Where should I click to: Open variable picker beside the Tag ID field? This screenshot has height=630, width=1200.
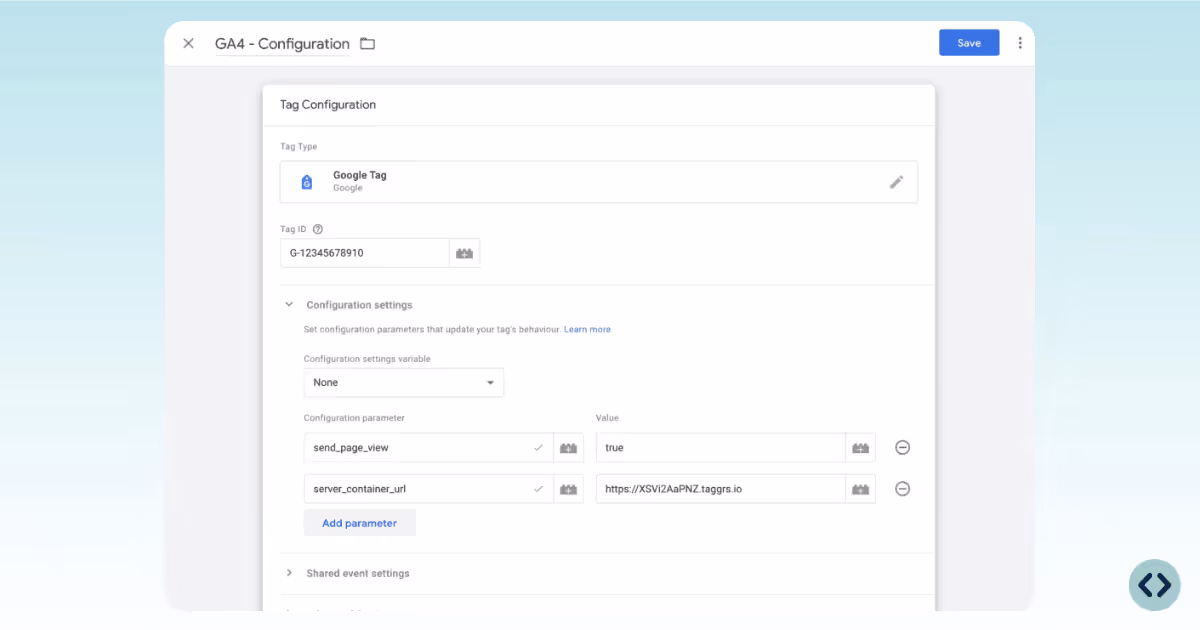coord(465,253)
